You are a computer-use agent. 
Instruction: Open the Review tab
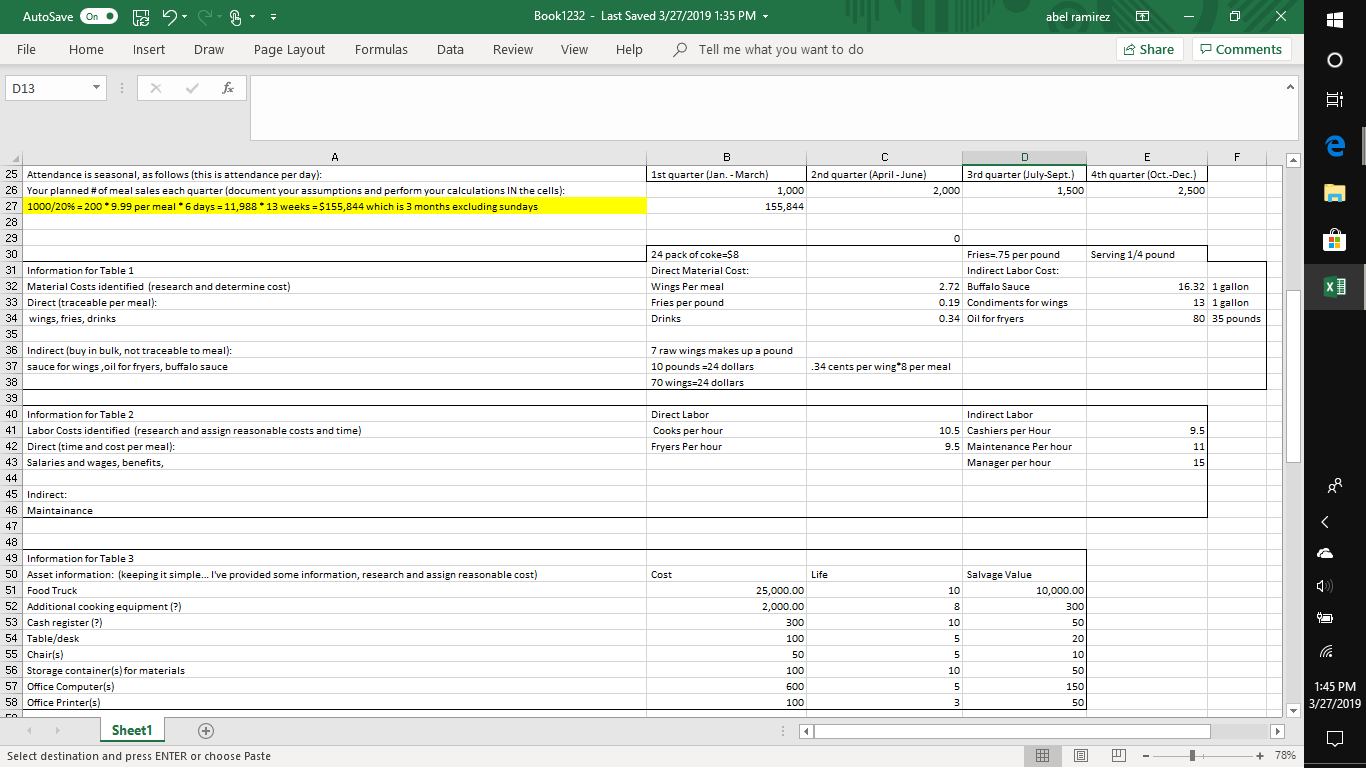pyautogui.click(x=513, y=49)
